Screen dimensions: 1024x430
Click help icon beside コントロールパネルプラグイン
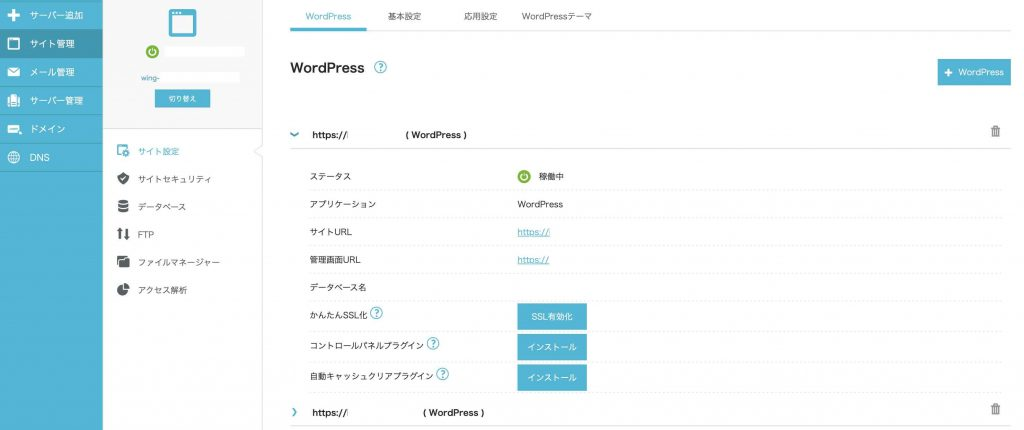(432, 343)
